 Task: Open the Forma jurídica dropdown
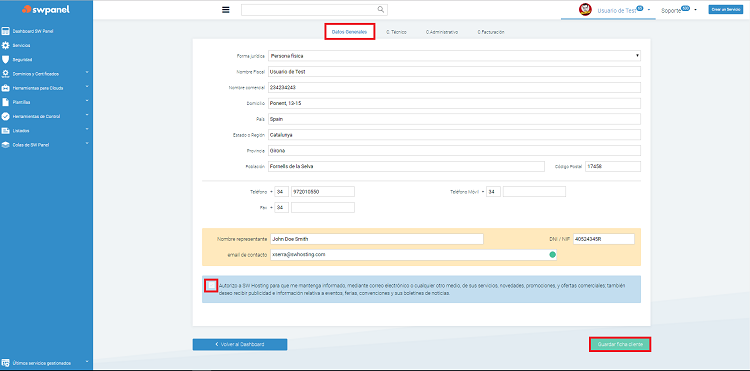tap(454, 56)
